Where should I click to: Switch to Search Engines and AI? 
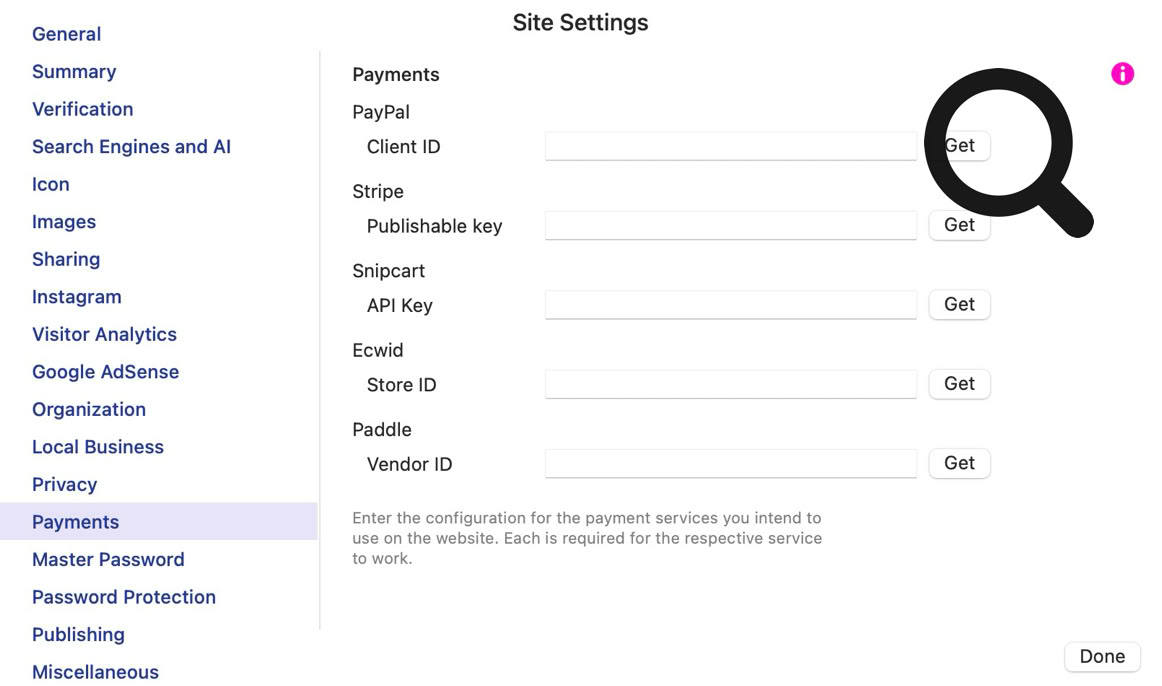[131, 147]
